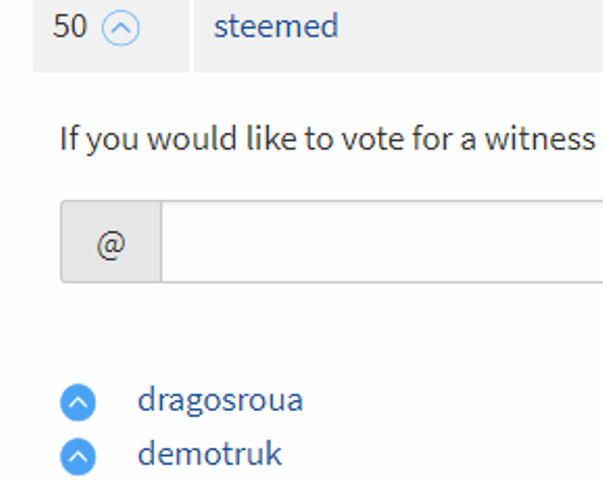Open the demotruk account link

coord(210,455)
